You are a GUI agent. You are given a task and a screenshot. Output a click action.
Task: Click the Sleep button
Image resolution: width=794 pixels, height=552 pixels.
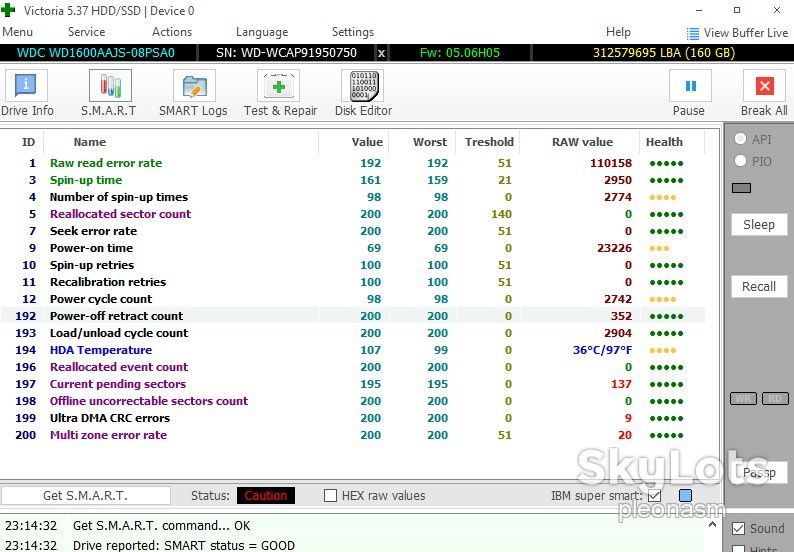[x=759, y=224]
